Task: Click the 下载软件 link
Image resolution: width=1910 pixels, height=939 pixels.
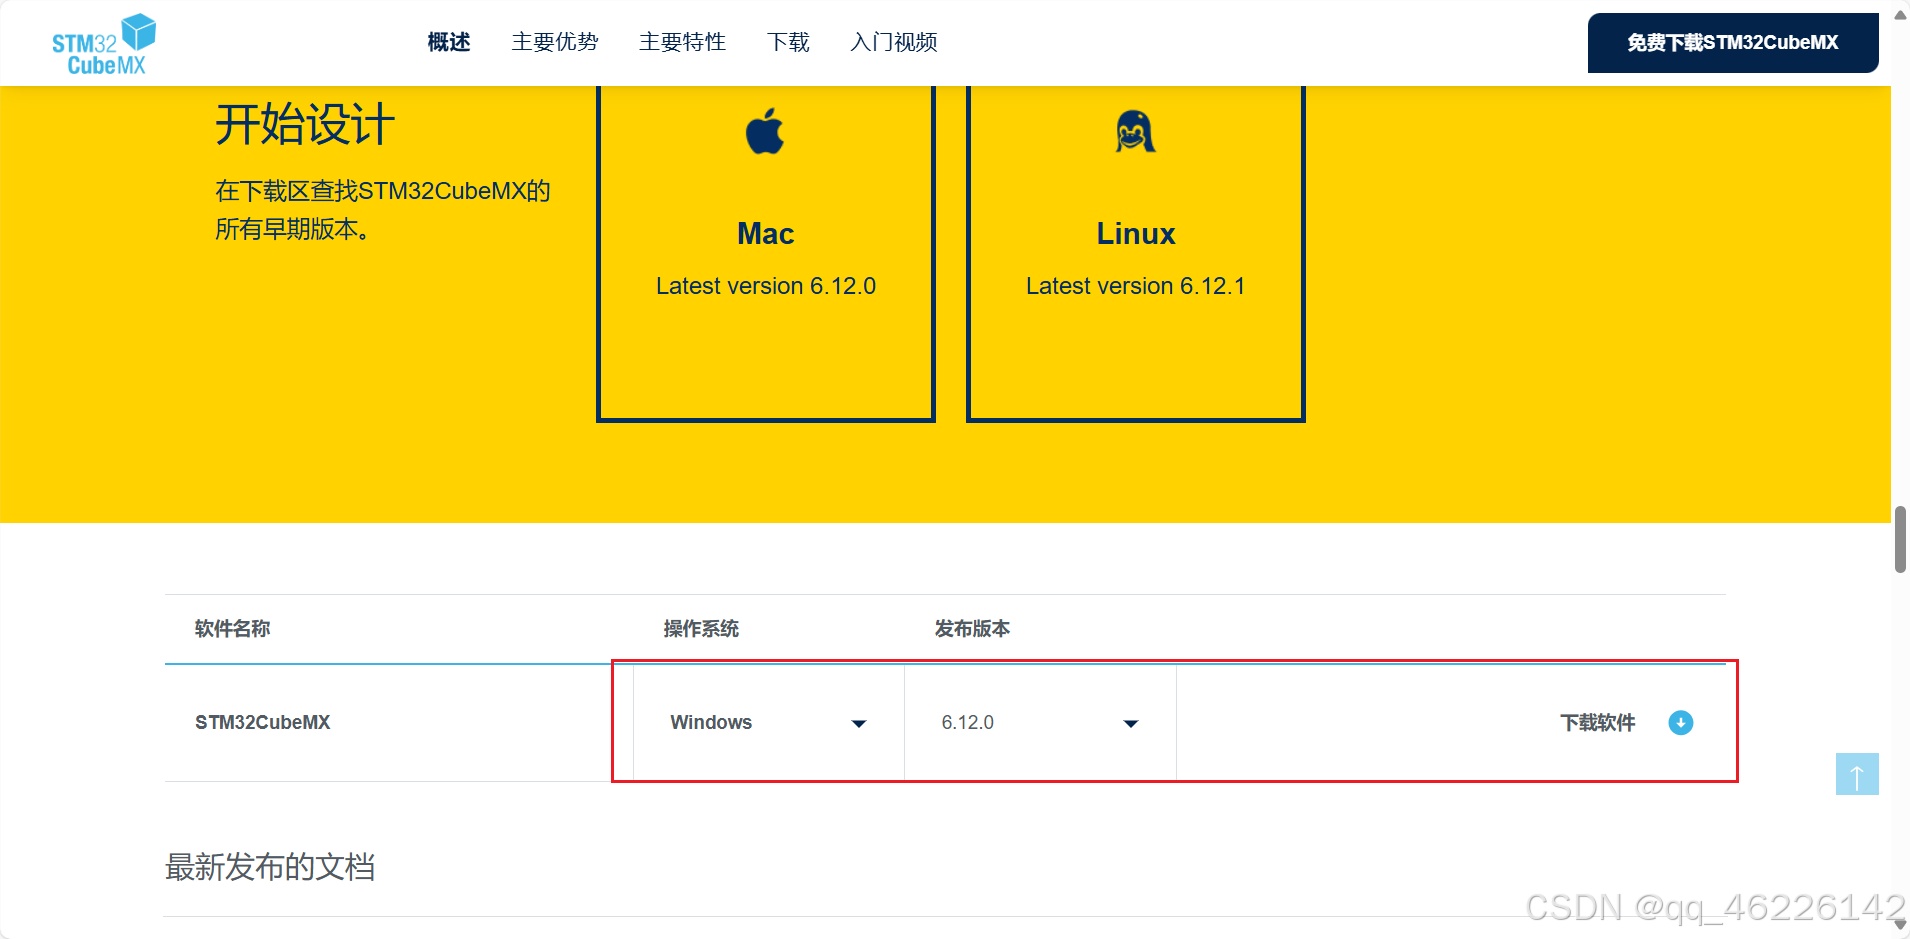Action: [x=1598, y=723]
